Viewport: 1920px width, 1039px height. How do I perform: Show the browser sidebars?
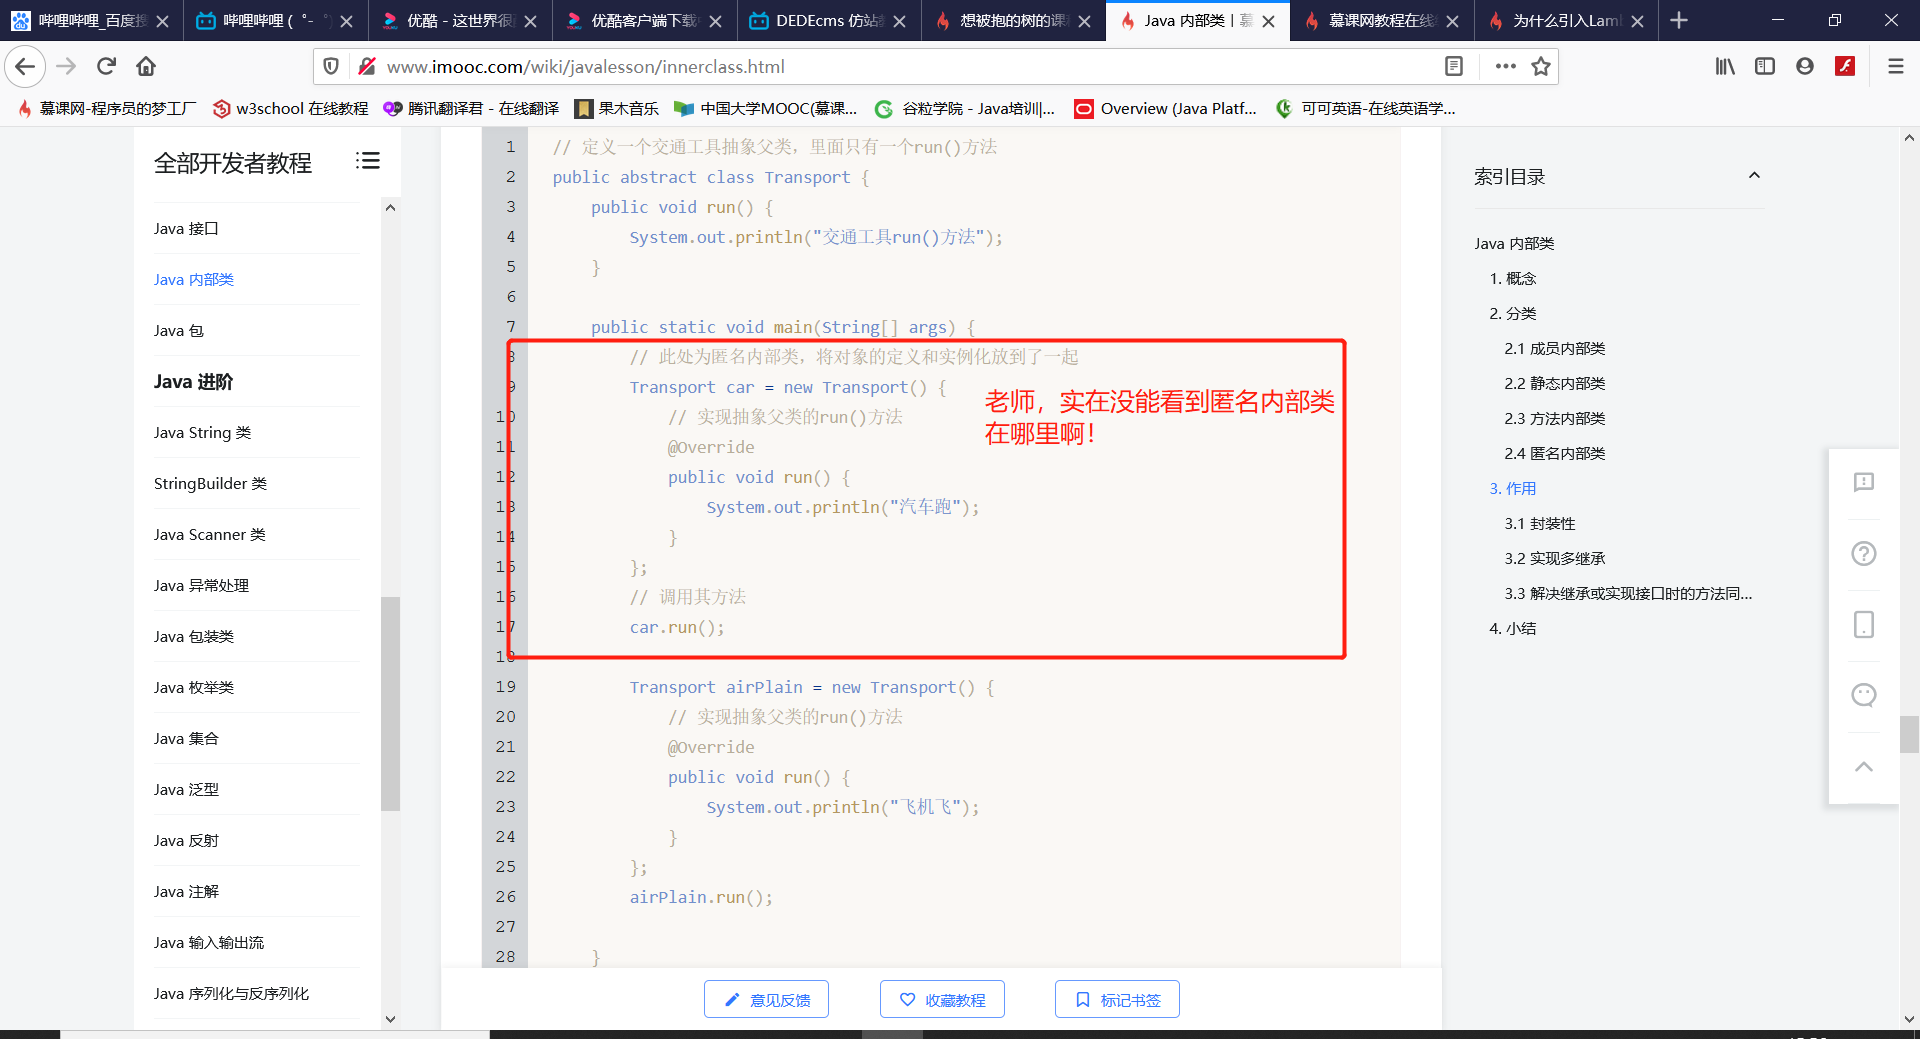1765,66
